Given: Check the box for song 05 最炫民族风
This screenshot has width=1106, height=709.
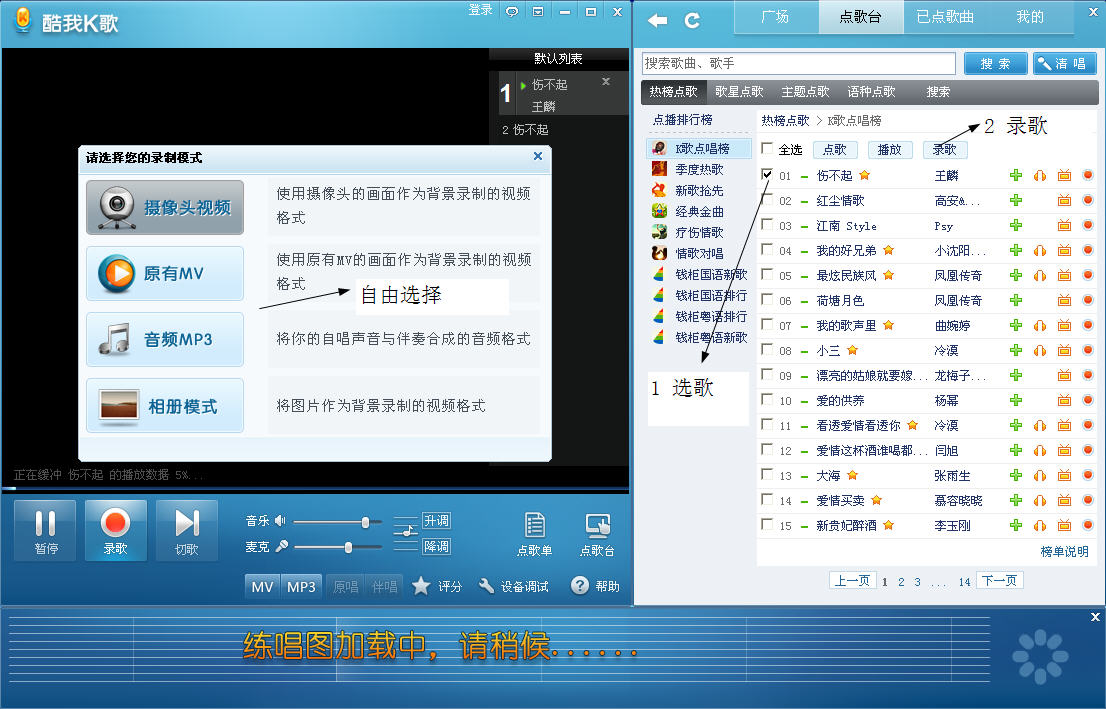Looking at the screenshot, I should coord(767,275).
